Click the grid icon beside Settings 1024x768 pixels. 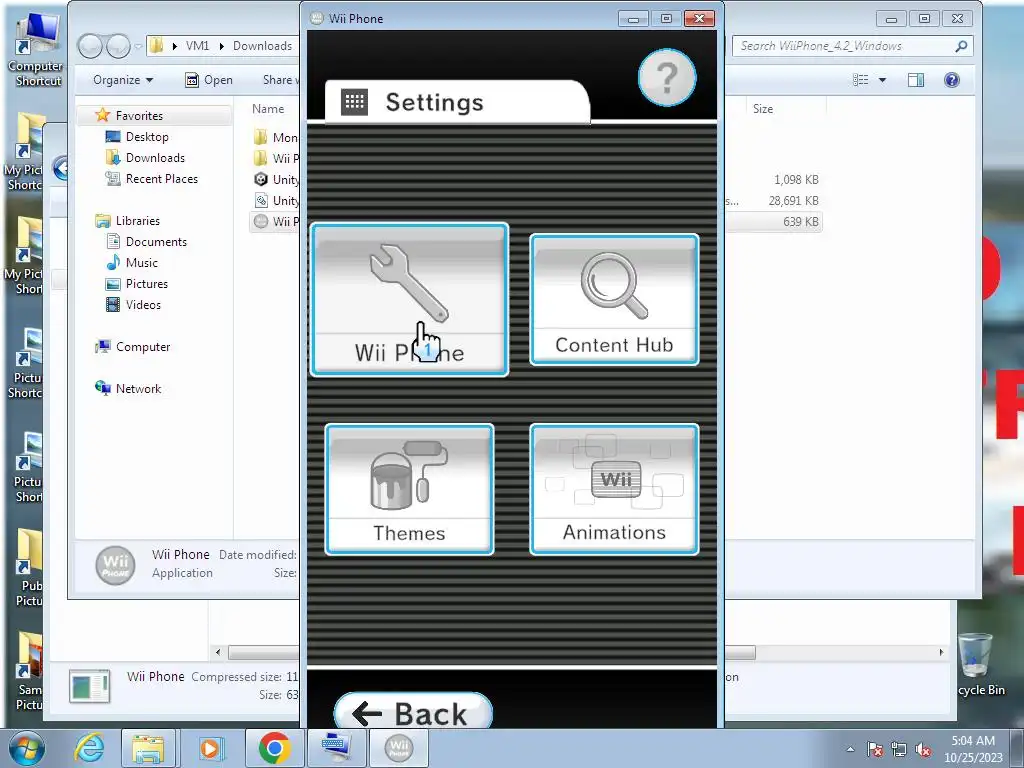355,102
